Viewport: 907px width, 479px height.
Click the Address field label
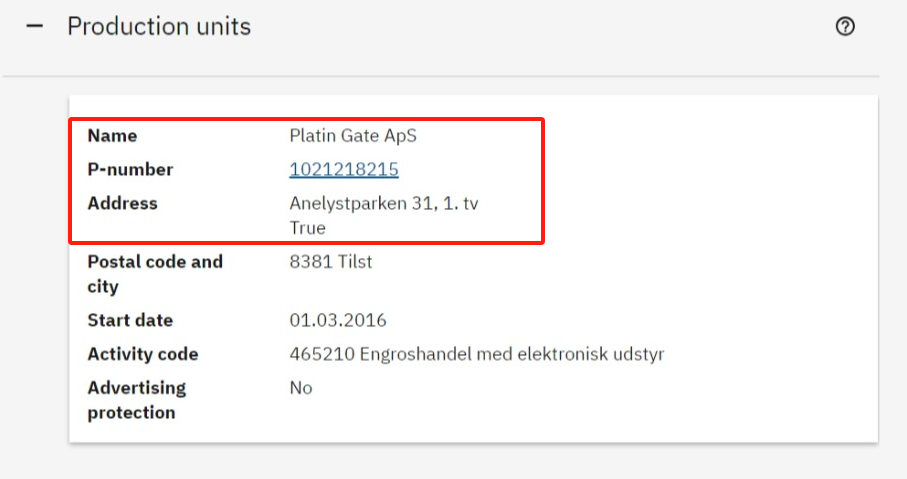[122, 203]
